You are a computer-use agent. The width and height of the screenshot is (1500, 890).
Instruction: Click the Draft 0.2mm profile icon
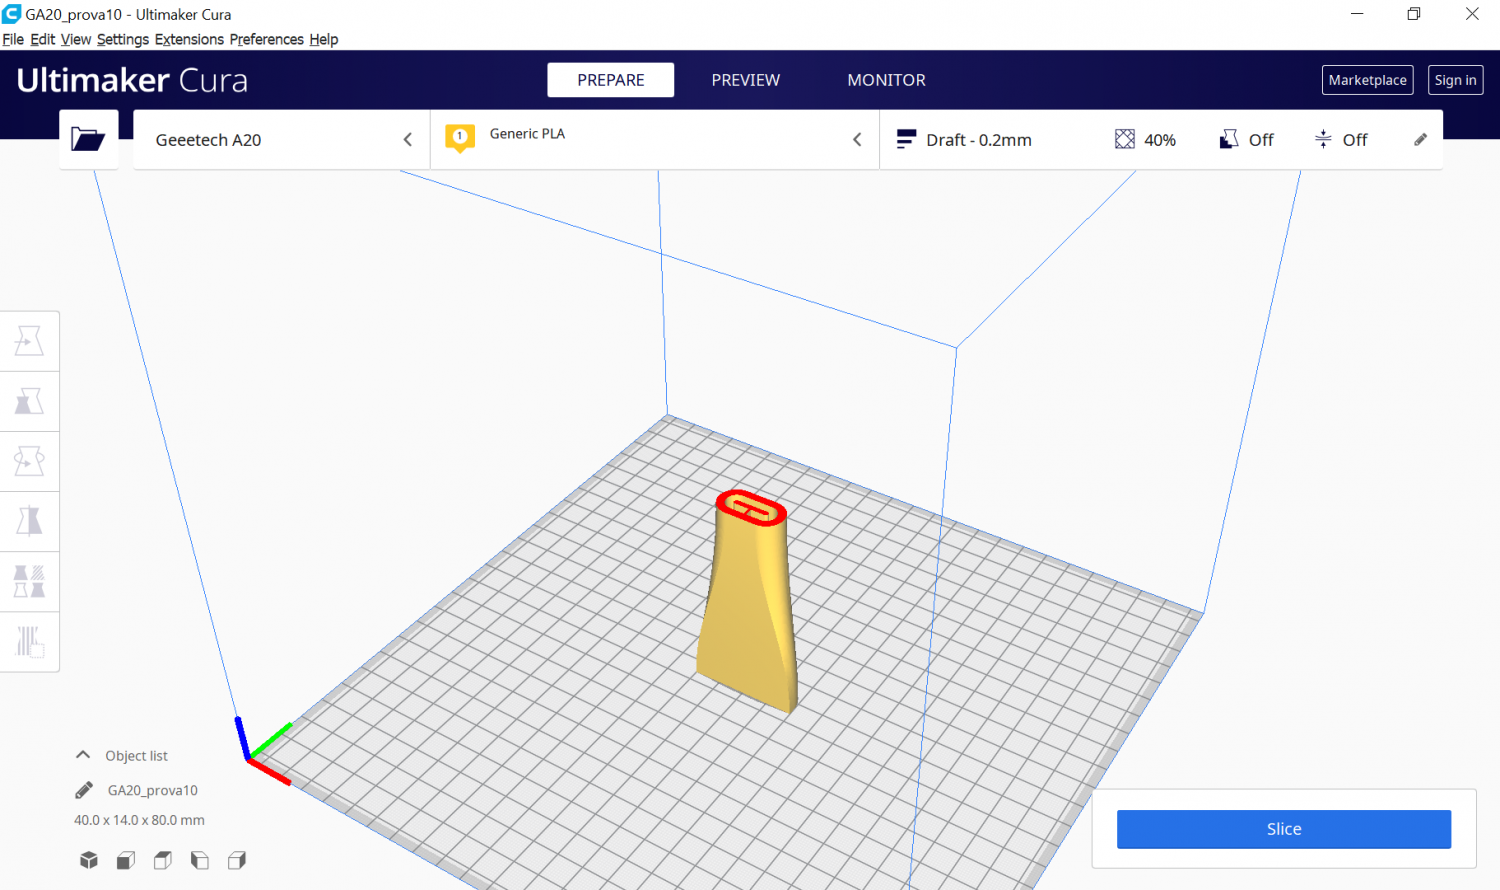(x=906, y=139)
